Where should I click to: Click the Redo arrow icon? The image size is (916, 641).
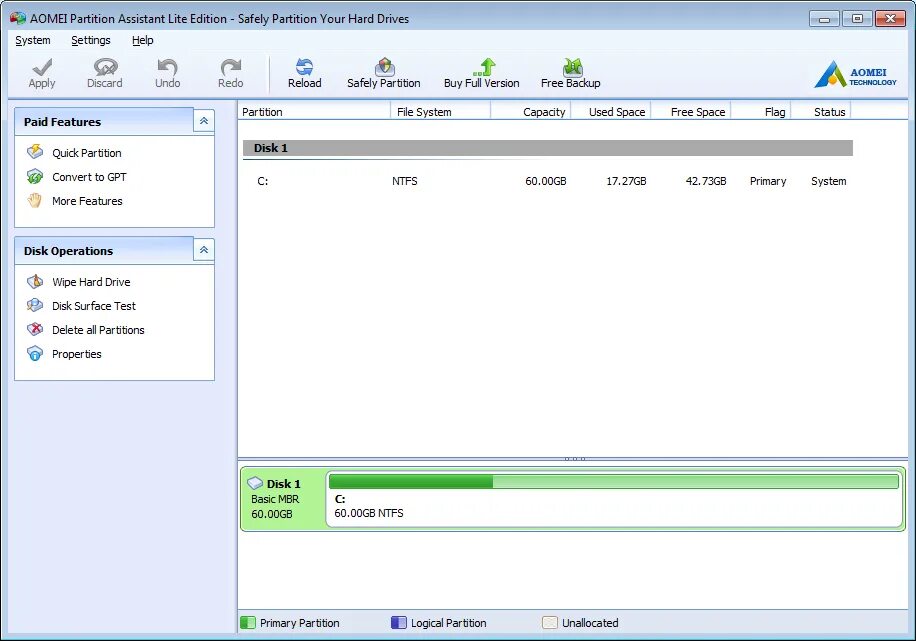click(231, 67)
